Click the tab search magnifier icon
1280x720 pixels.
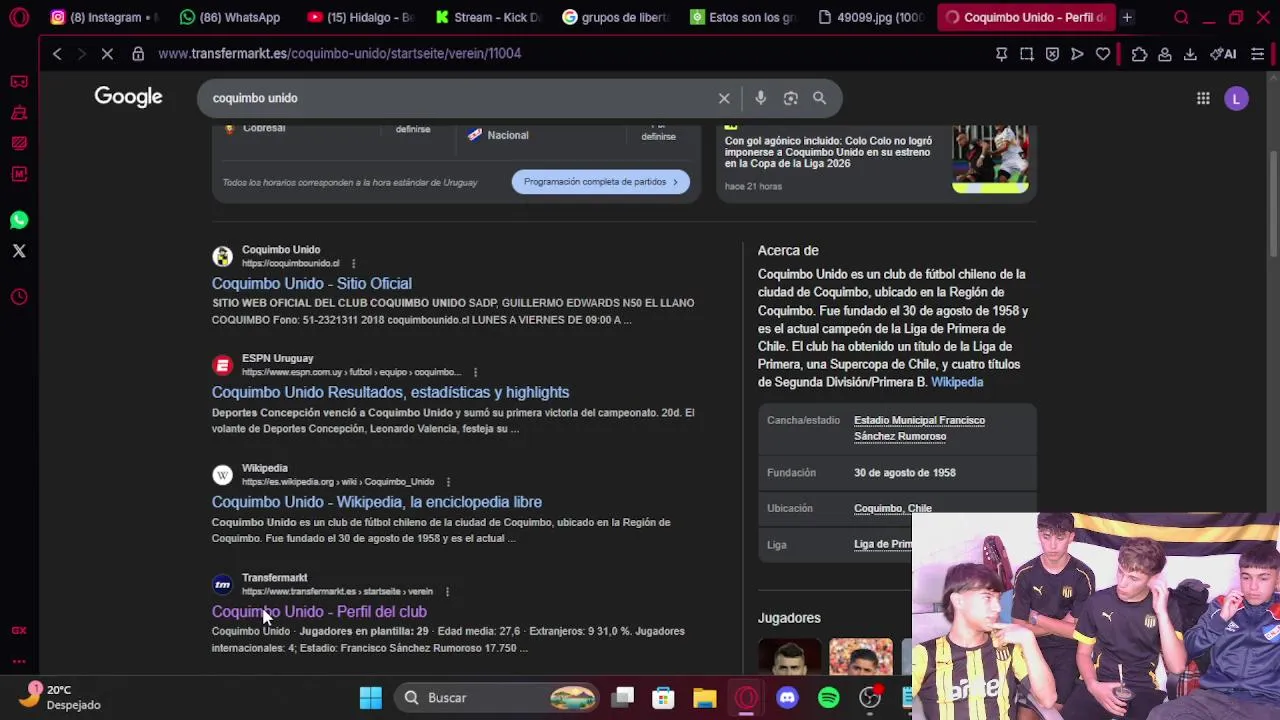pyautogui.click(x=1181, y=17)
